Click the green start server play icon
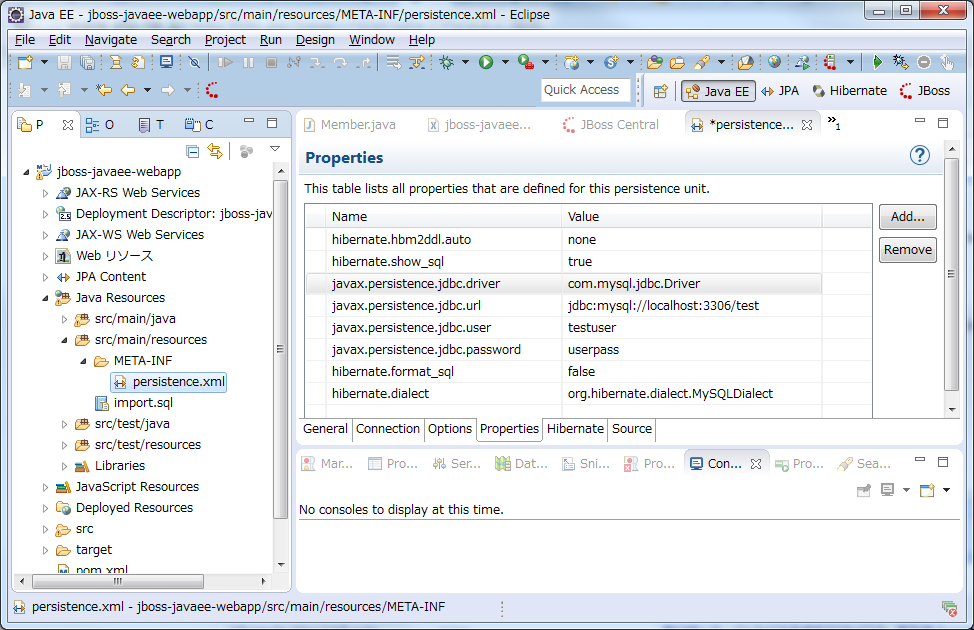 877,62
